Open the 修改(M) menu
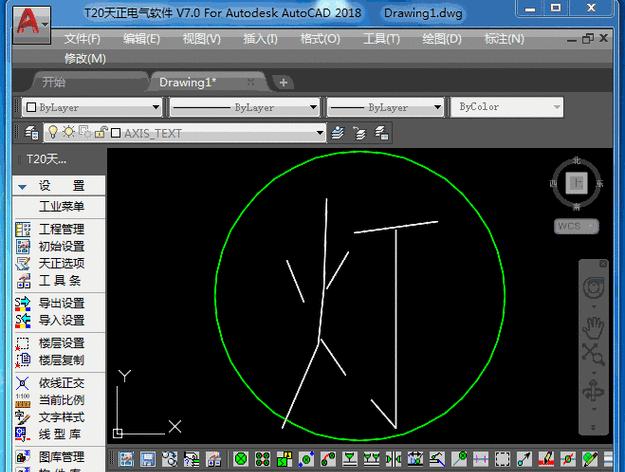 [85, 59]
